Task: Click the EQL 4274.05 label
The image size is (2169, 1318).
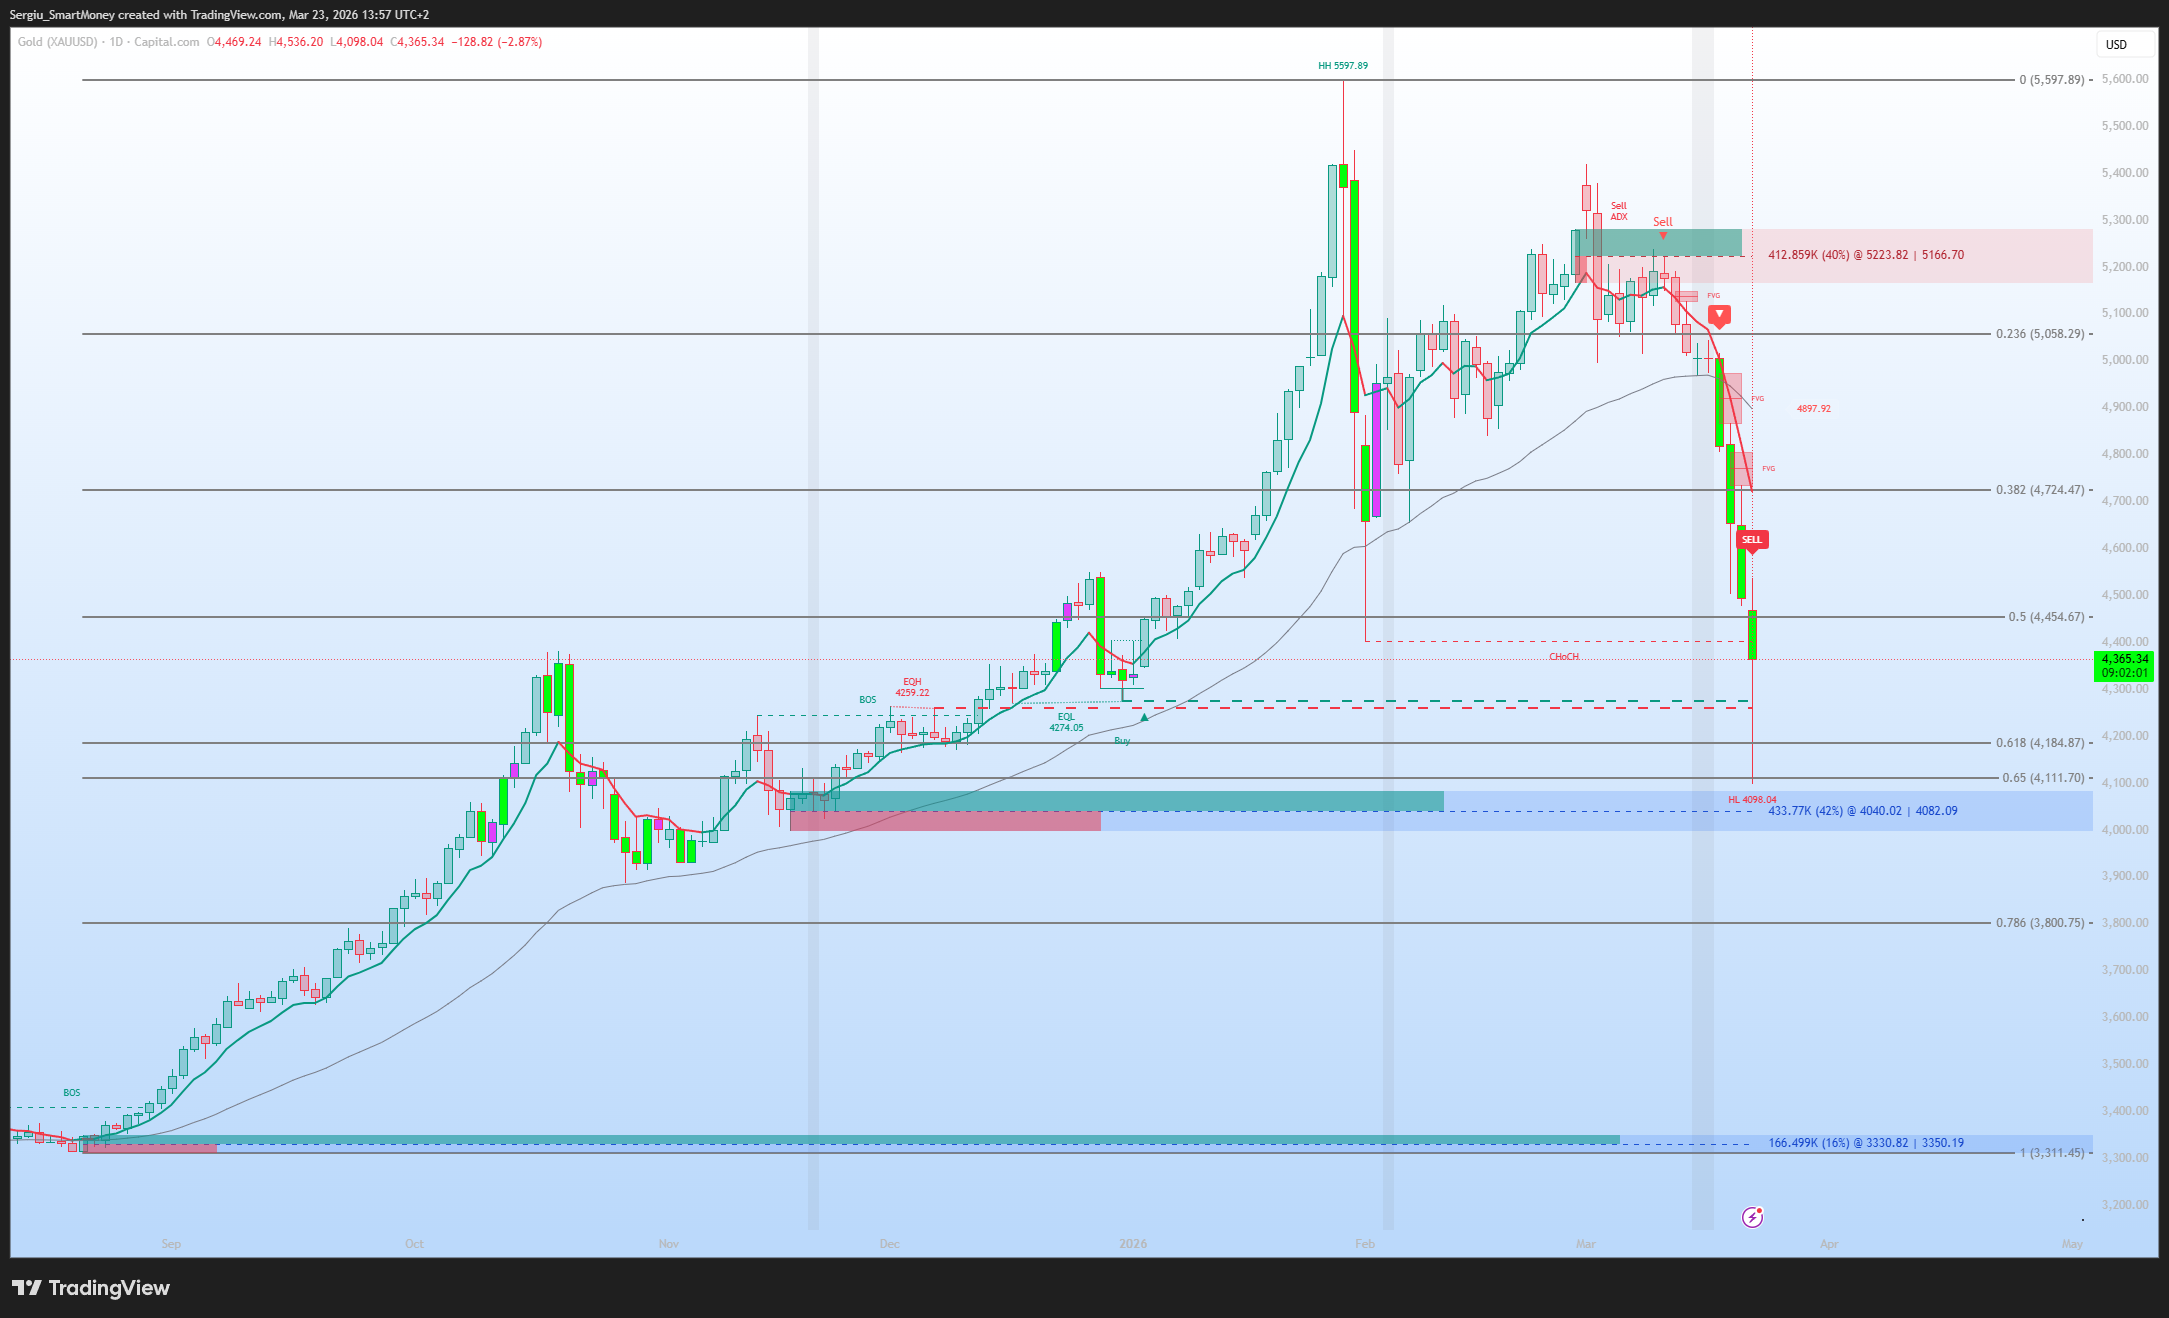Action: pyautogui.click(x=1066, y=722)
